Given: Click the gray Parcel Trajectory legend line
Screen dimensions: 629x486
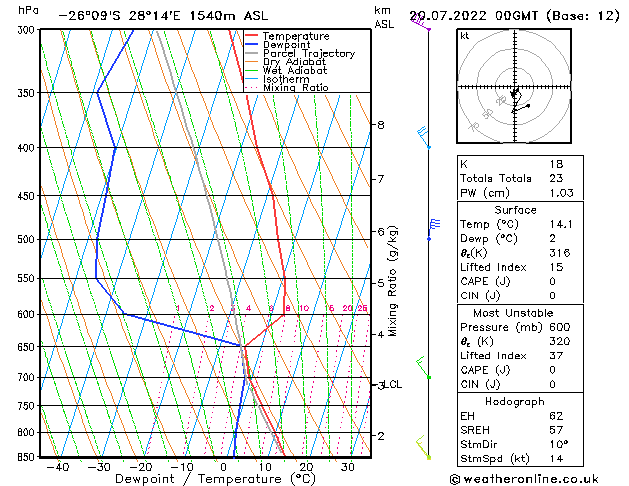Looking at the screenshot, I should click(x=252, y=53).
